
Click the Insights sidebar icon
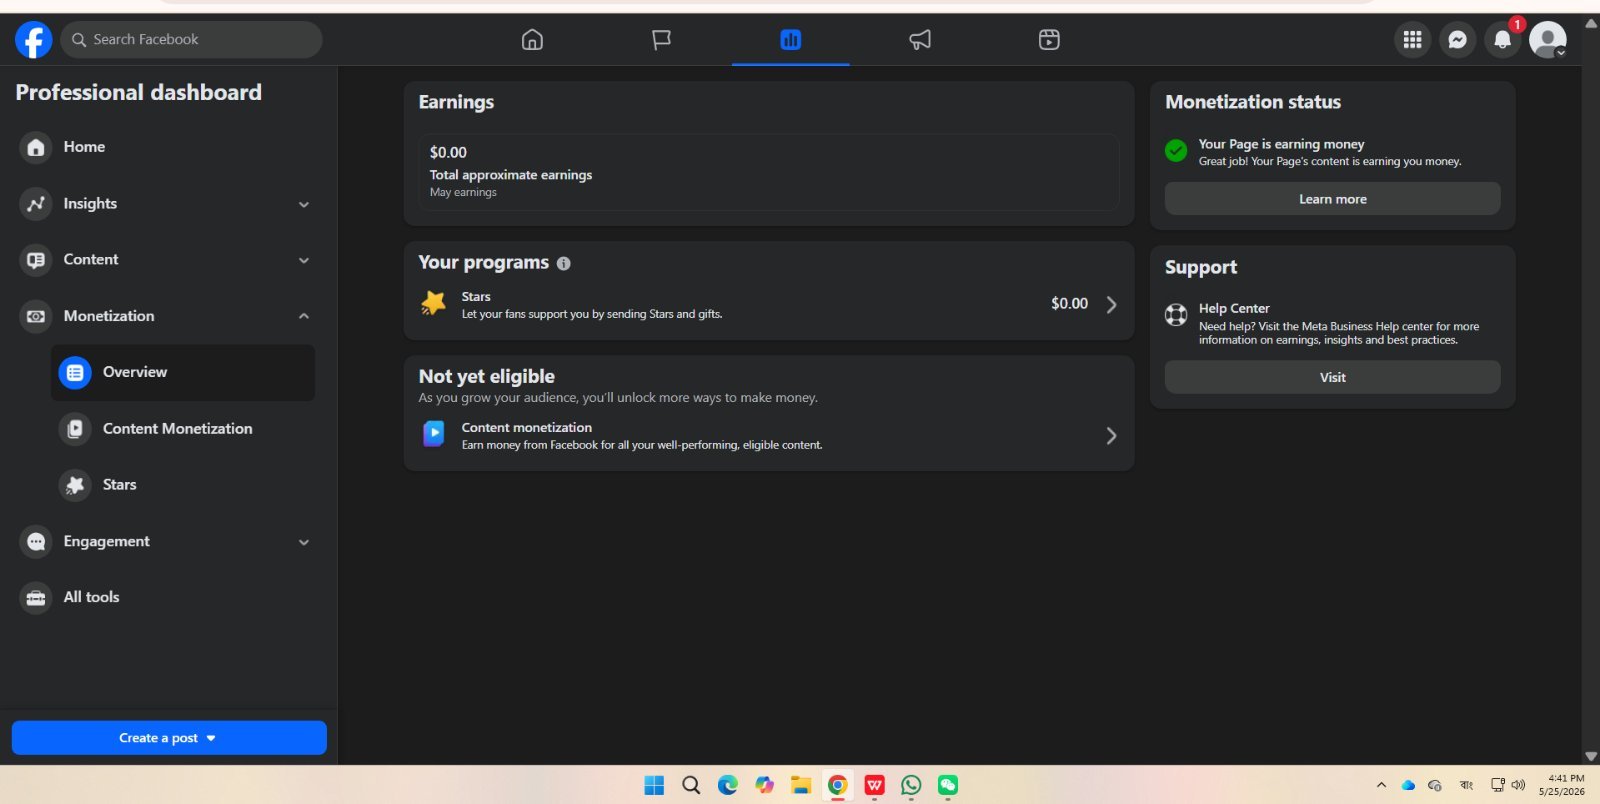pyautogui.click(x=36, y=204)
